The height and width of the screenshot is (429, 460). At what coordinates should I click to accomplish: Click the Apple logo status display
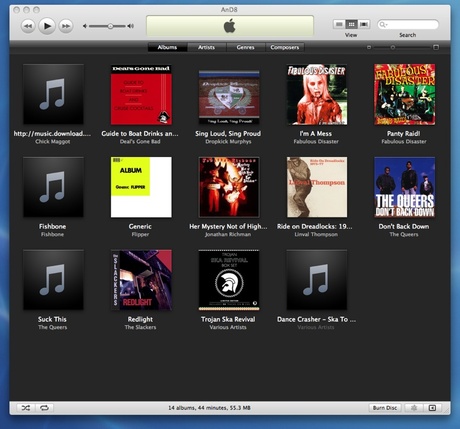pyautogui.click(x=230, y=26)
